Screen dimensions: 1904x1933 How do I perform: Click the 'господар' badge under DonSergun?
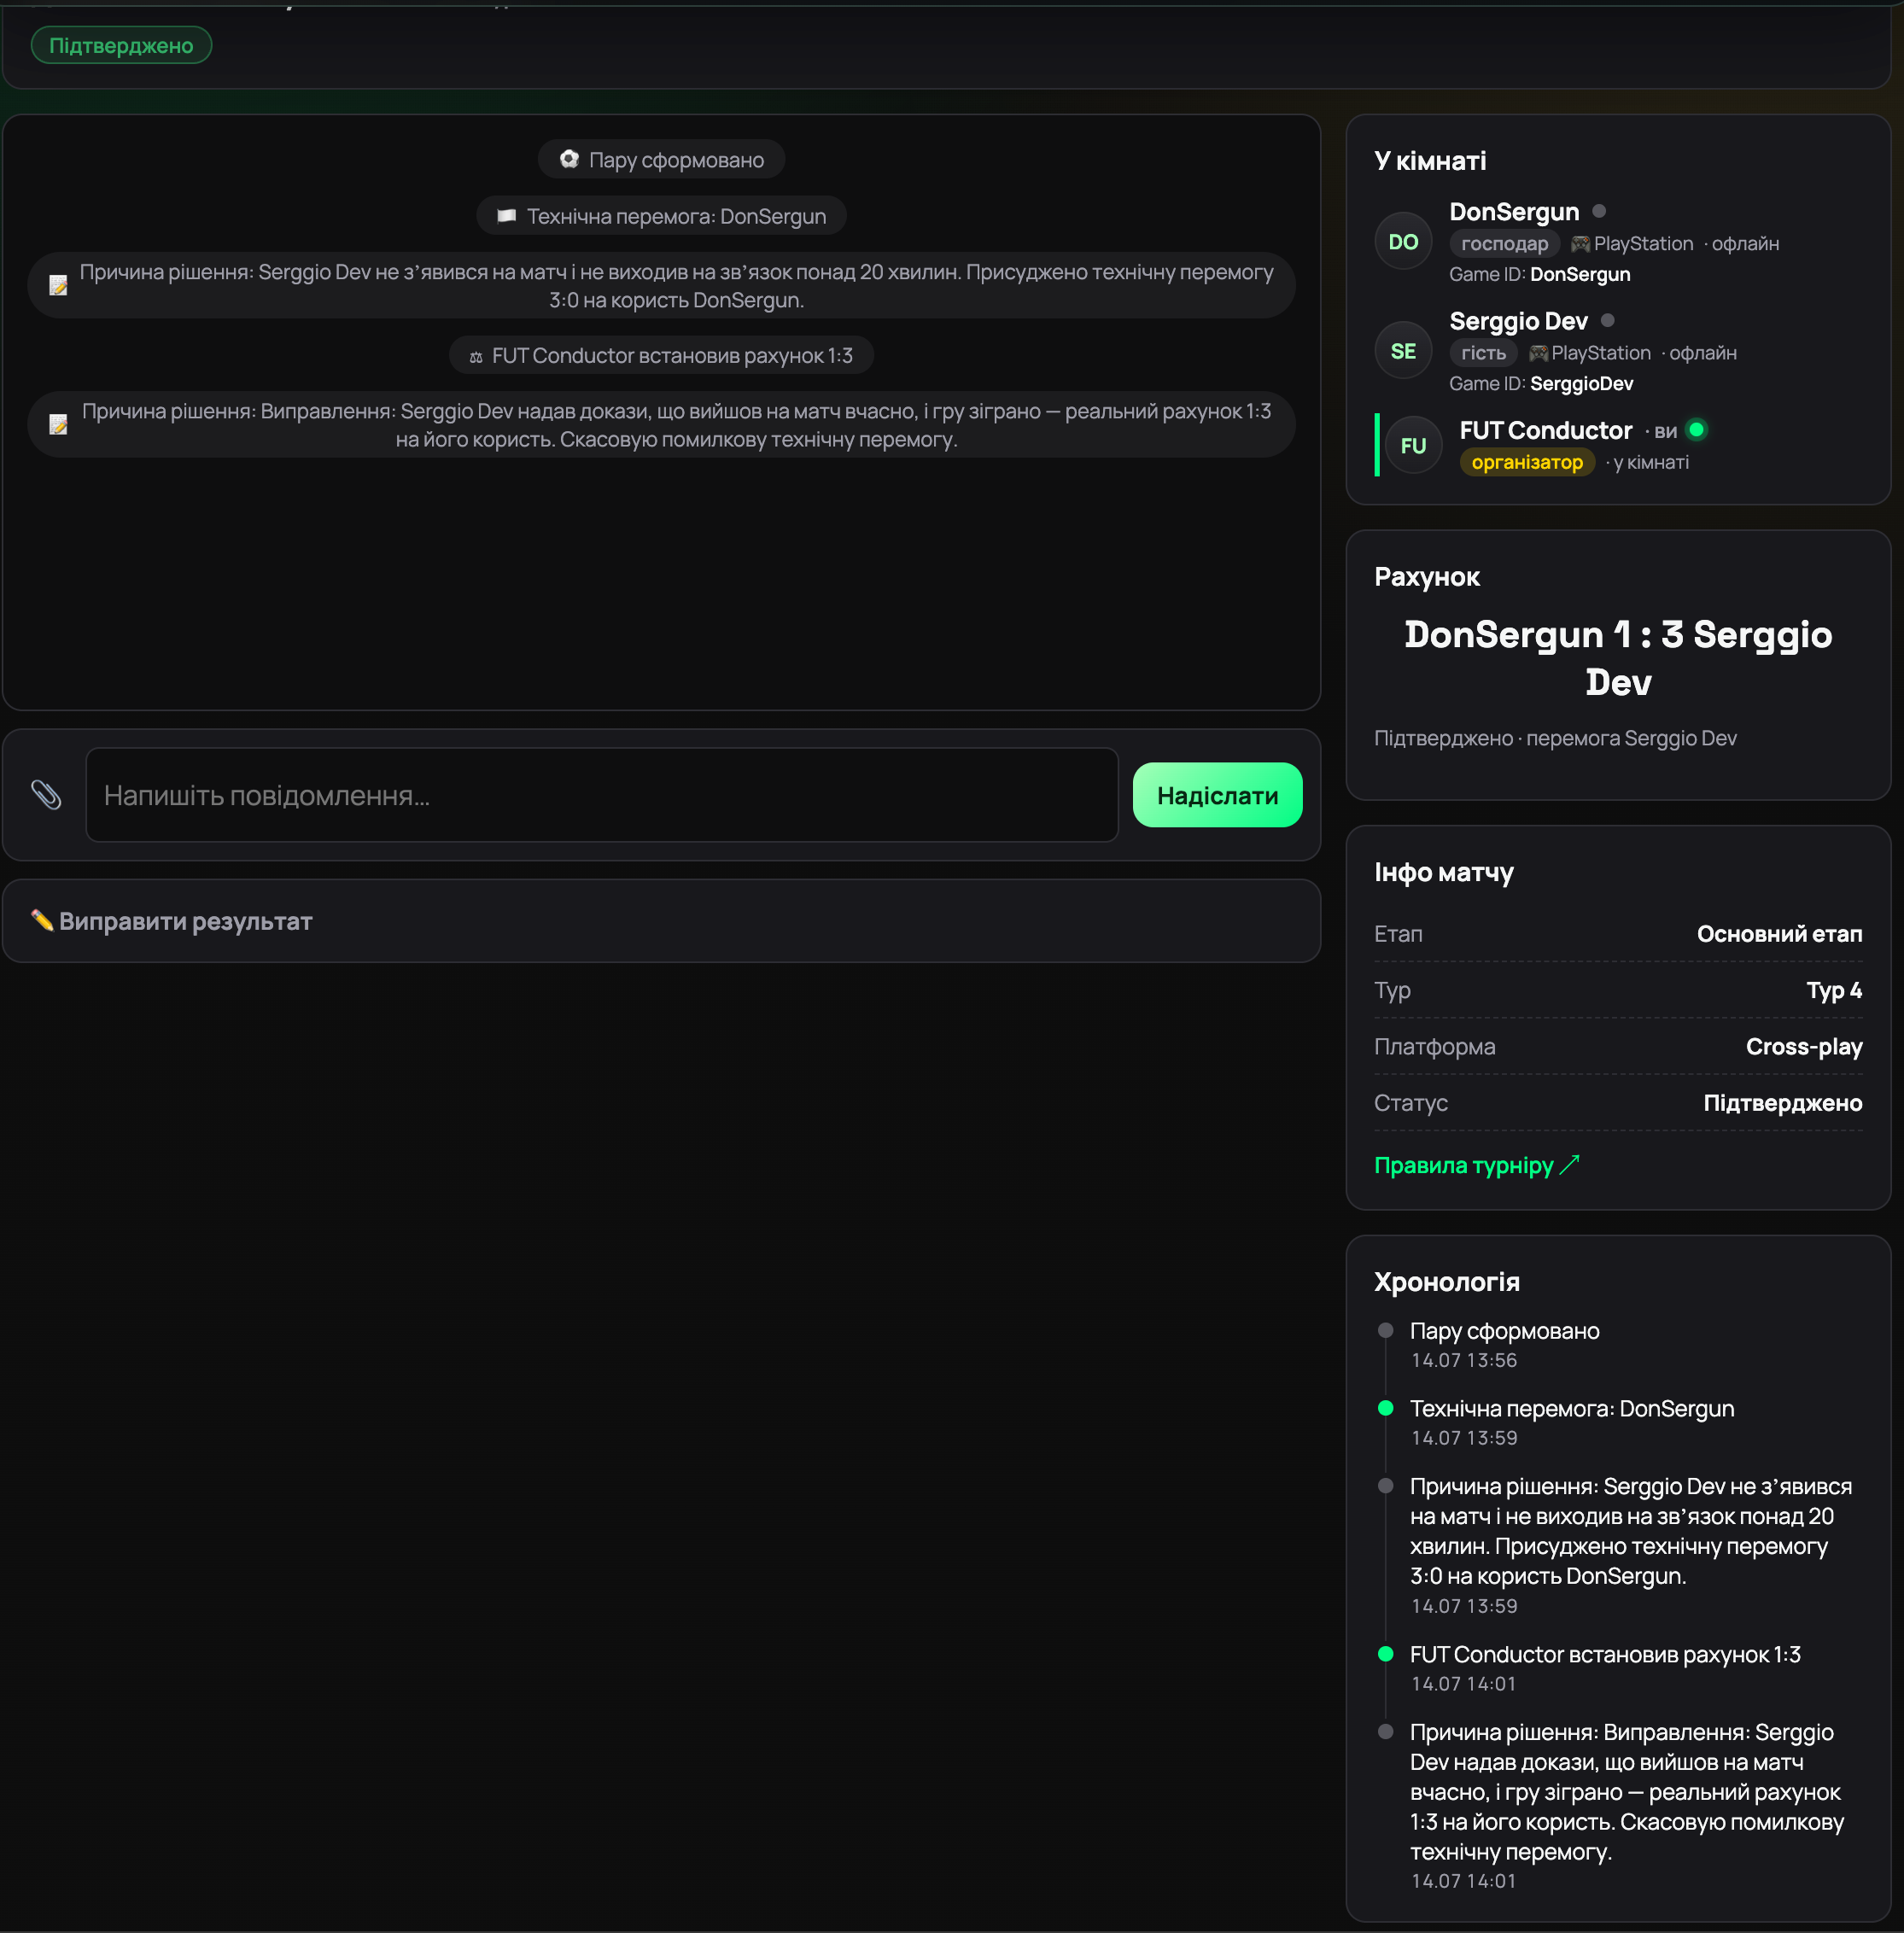(x=1504, y=243)
